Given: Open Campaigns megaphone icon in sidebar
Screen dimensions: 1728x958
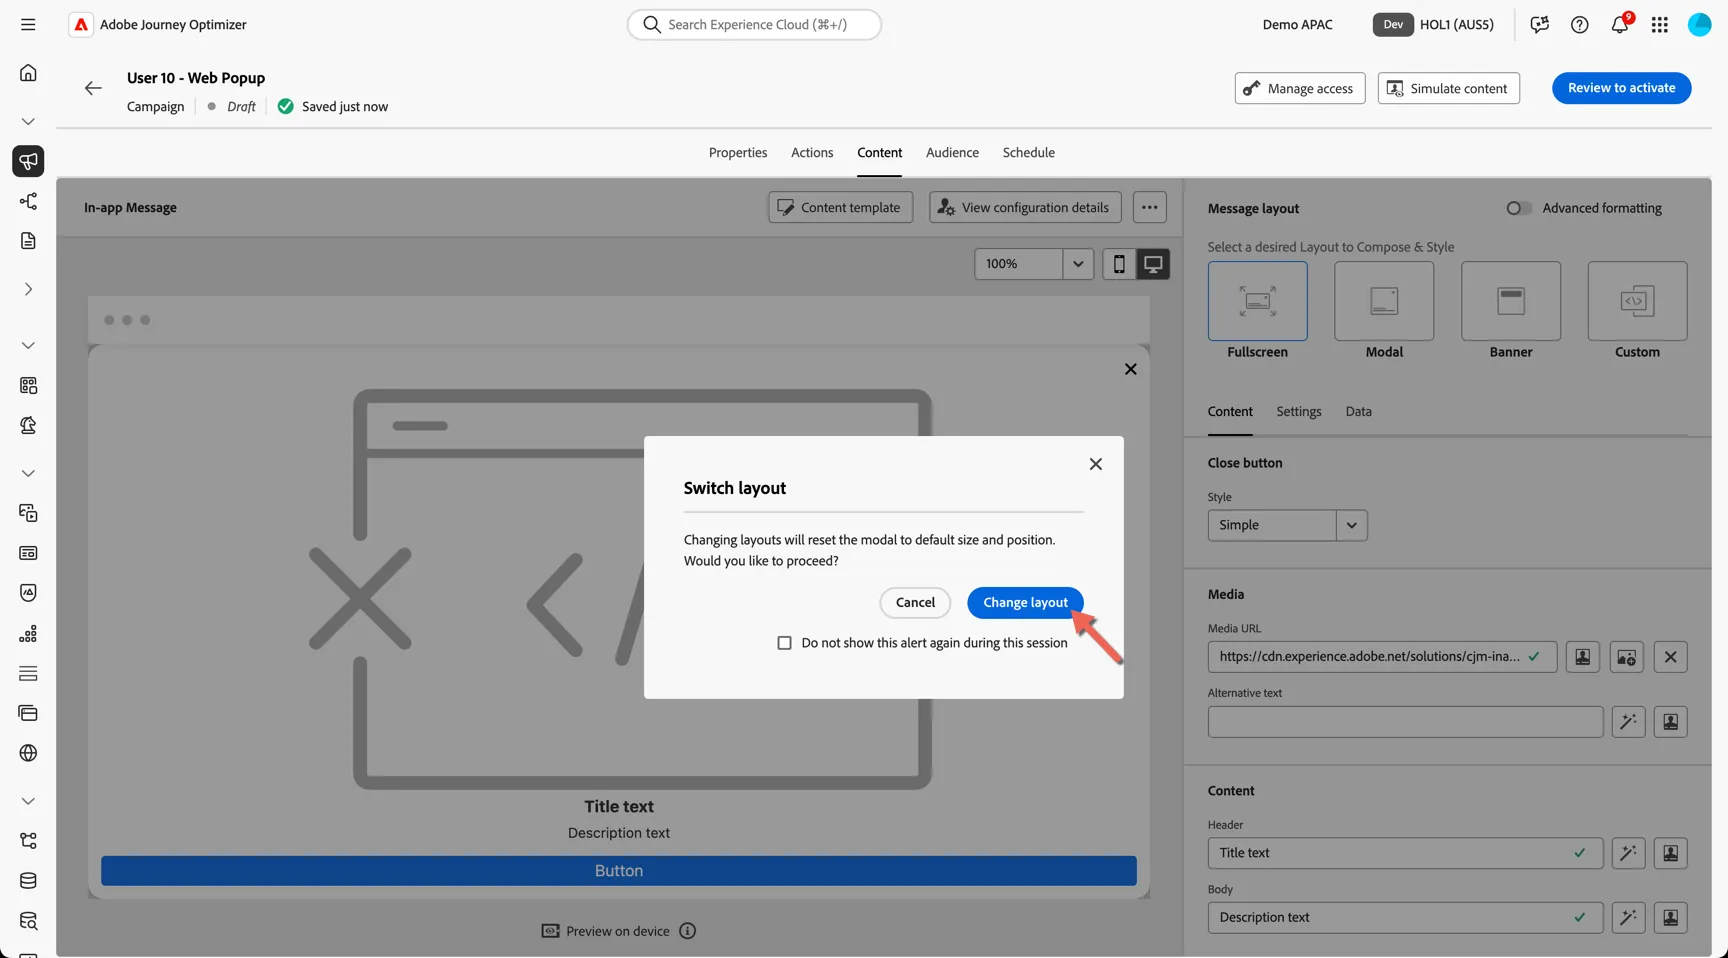Looking at the screenshot, I should 28,161.
